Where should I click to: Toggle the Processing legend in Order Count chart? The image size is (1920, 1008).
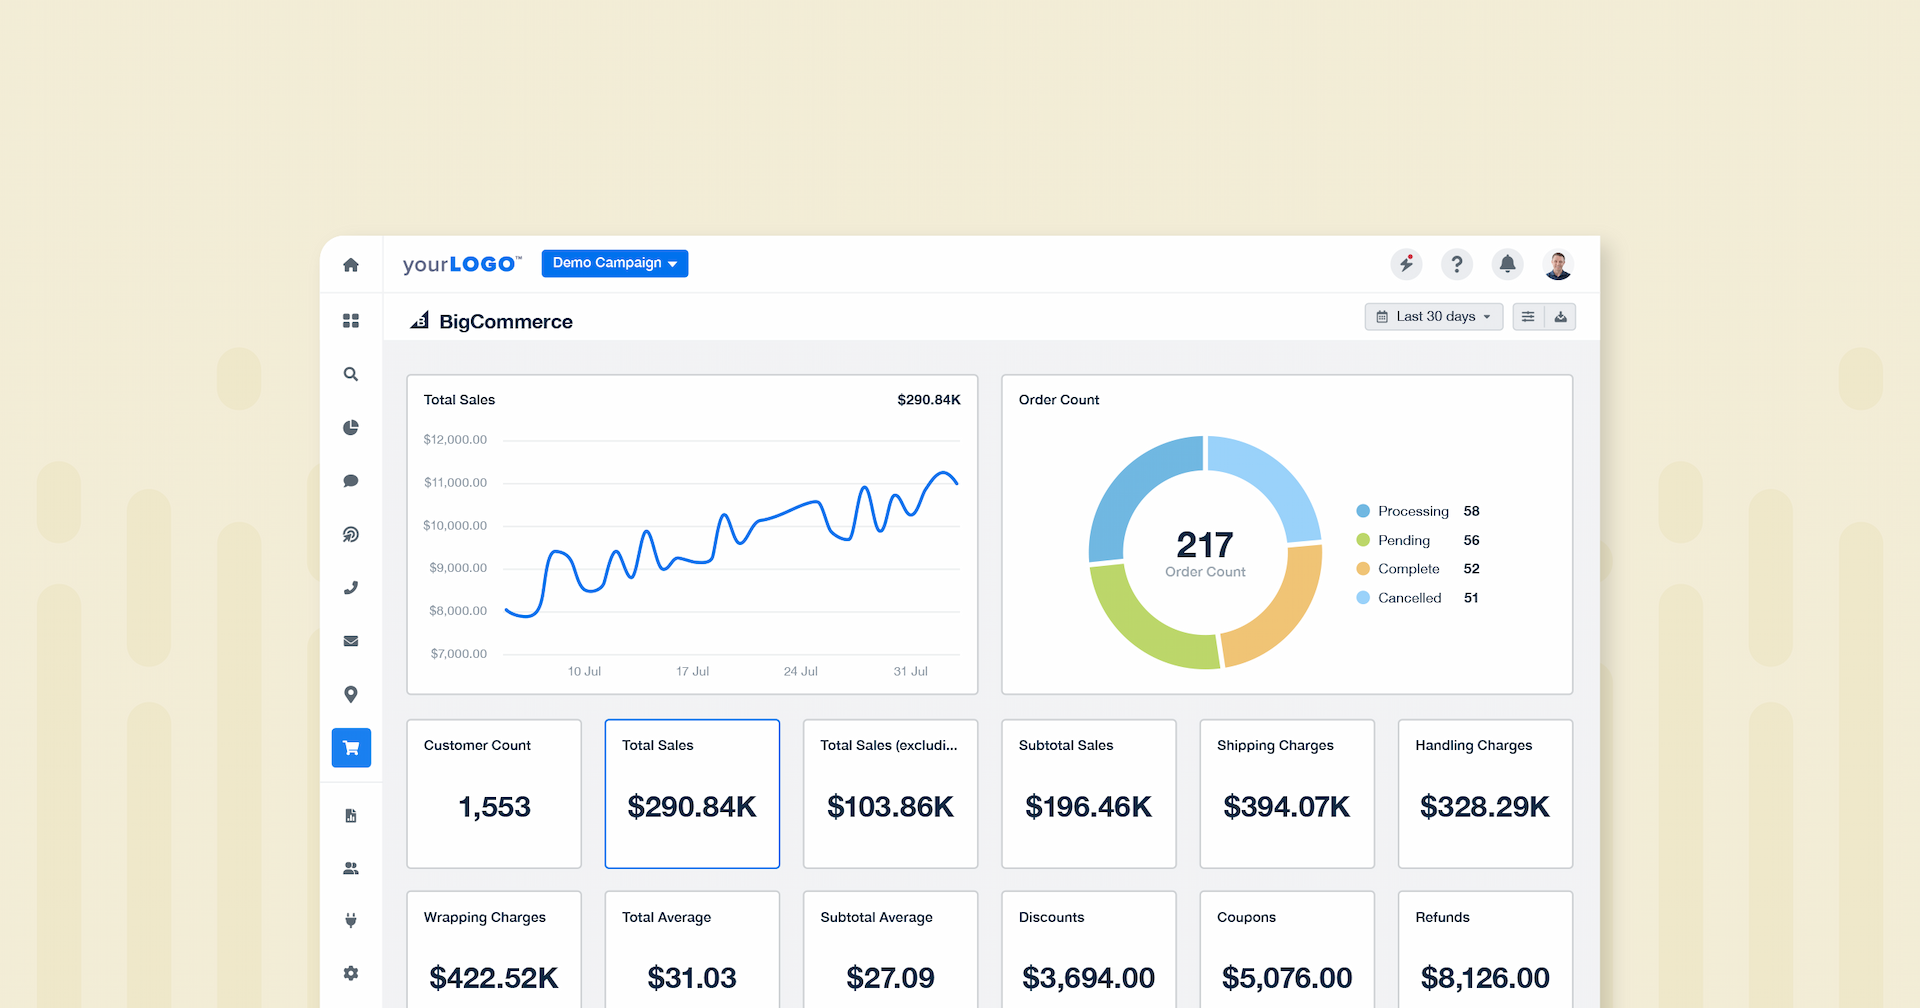(1412, 510)
